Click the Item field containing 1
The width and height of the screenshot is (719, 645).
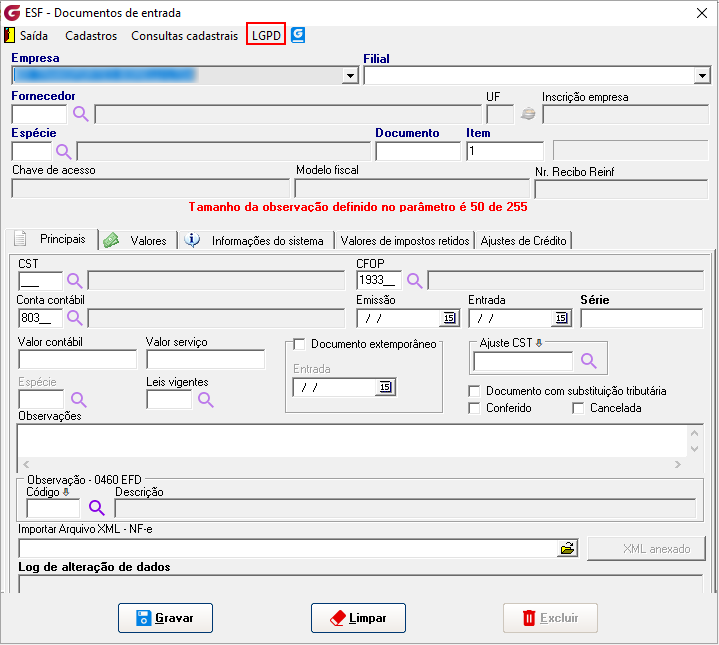[x=505, y=151]
